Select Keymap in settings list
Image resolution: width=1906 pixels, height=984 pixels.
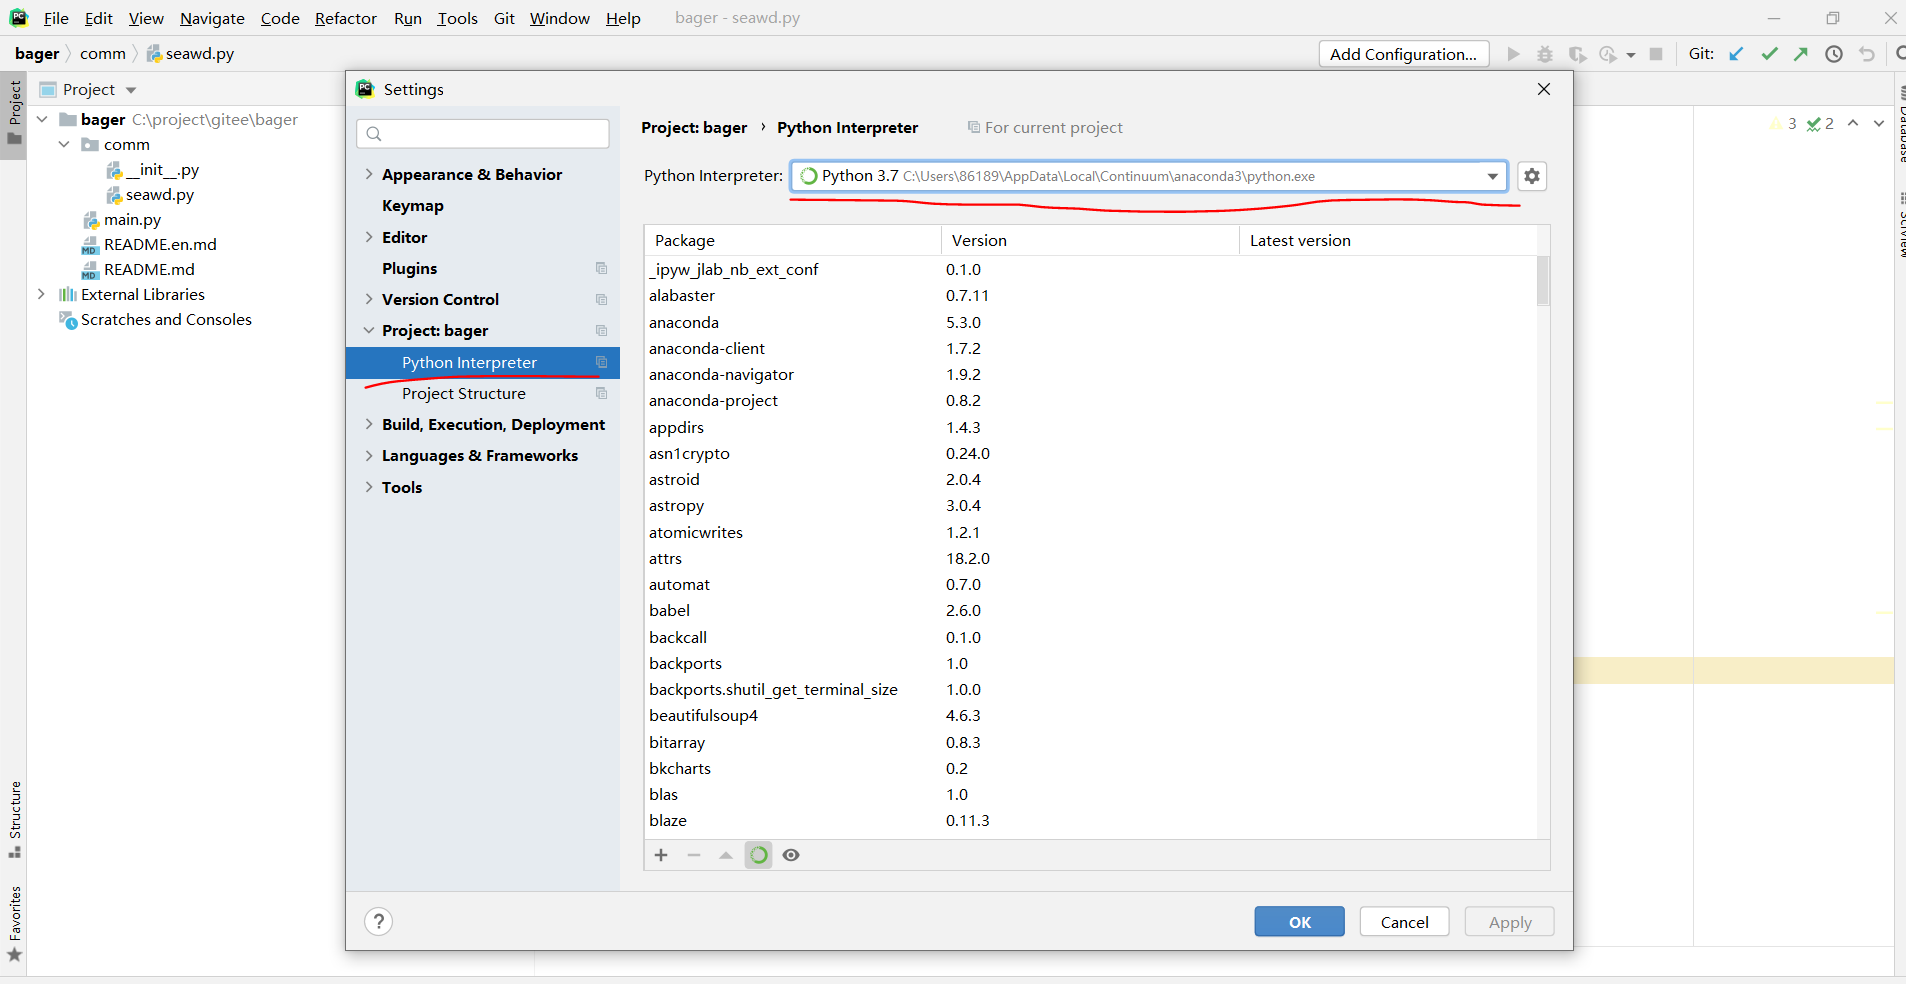[x=413, y=205]
